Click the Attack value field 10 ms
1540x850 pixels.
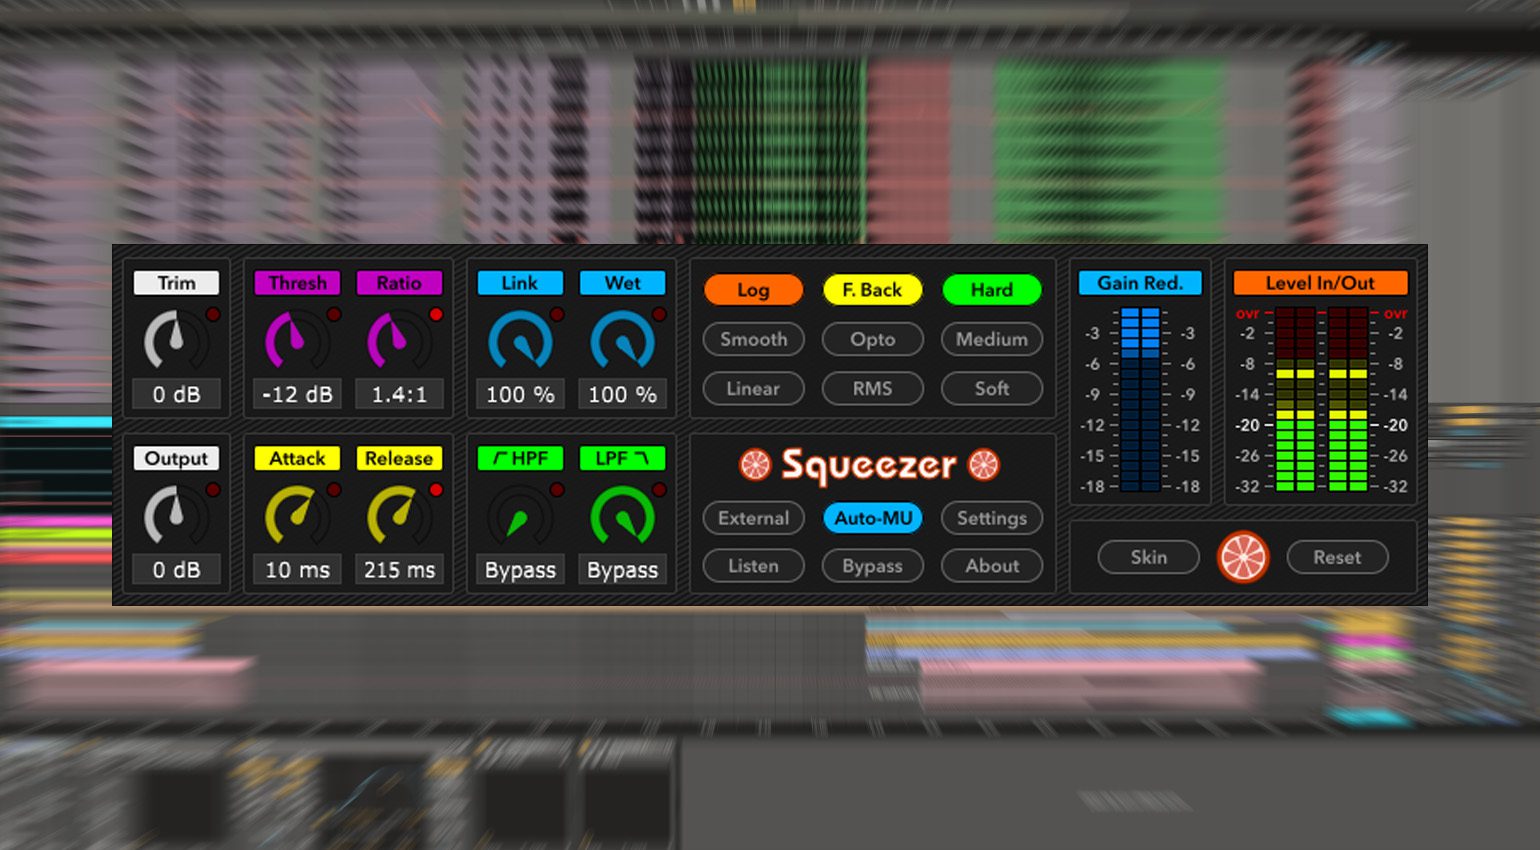tap(297, 570)
